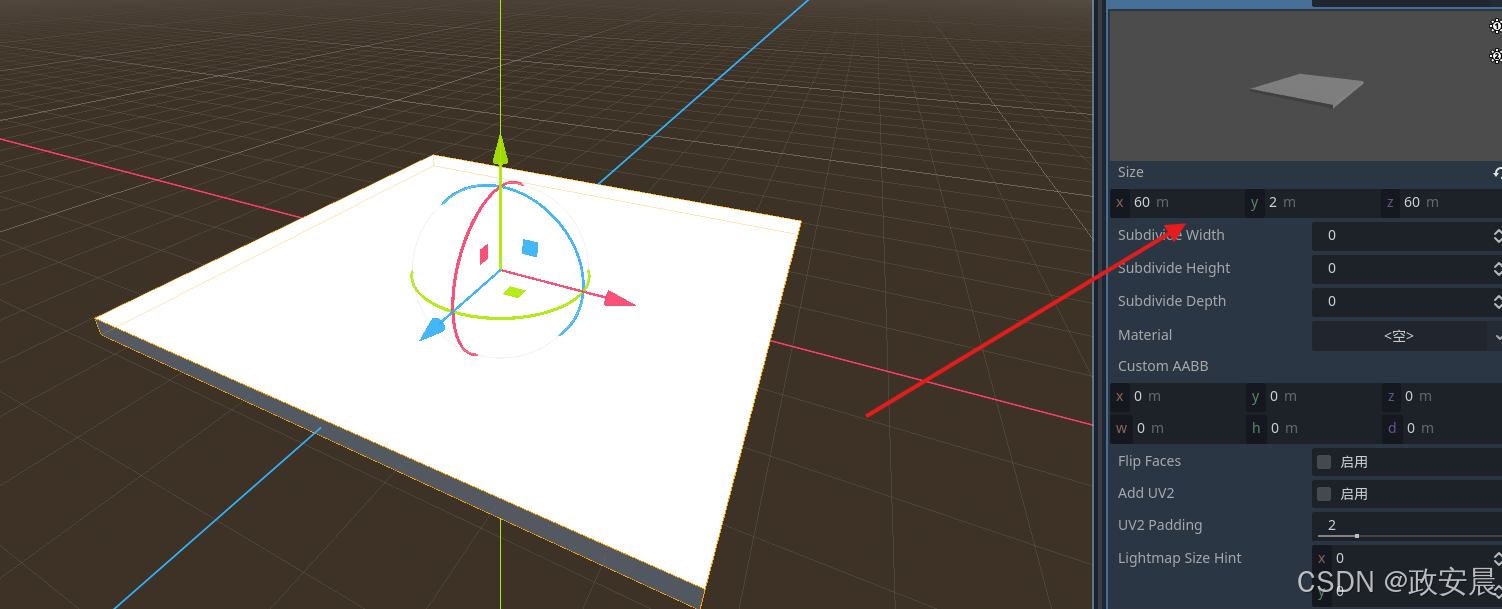Click the Size y field showing 2
The image size is (1502, 609).
pyautogui.click(x=1312, y=202)
